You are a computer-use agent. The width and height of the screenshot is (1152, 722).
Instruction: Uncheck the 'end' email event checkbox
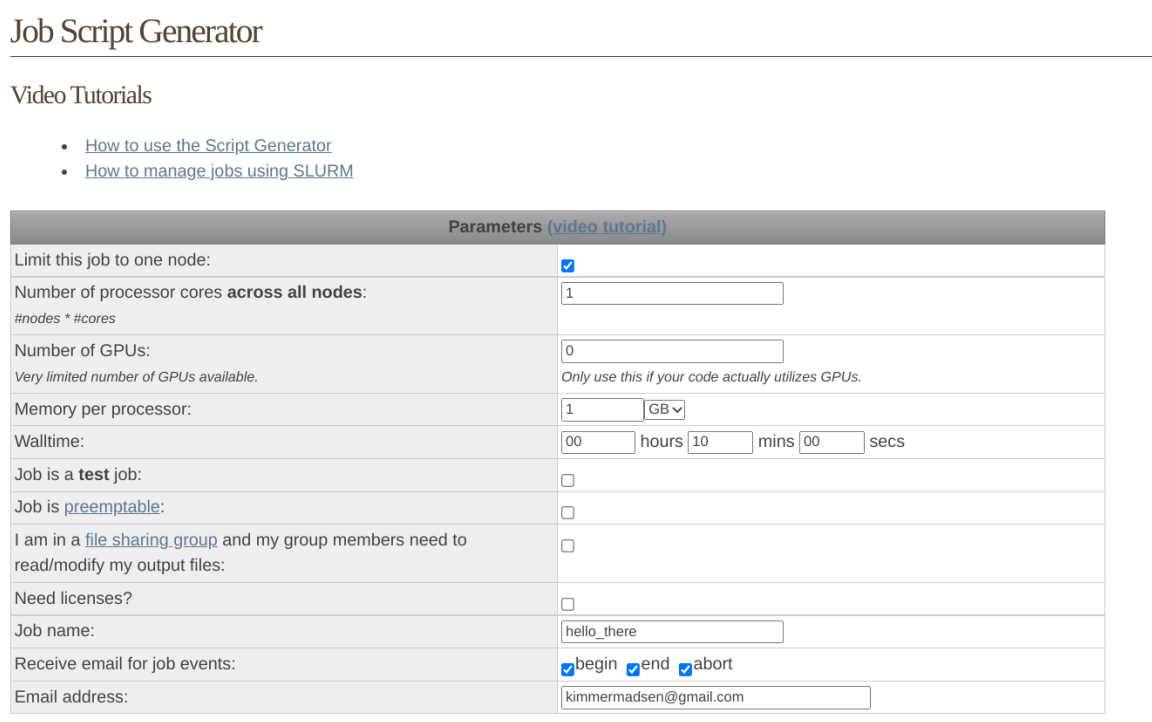(x=633, y=669)
